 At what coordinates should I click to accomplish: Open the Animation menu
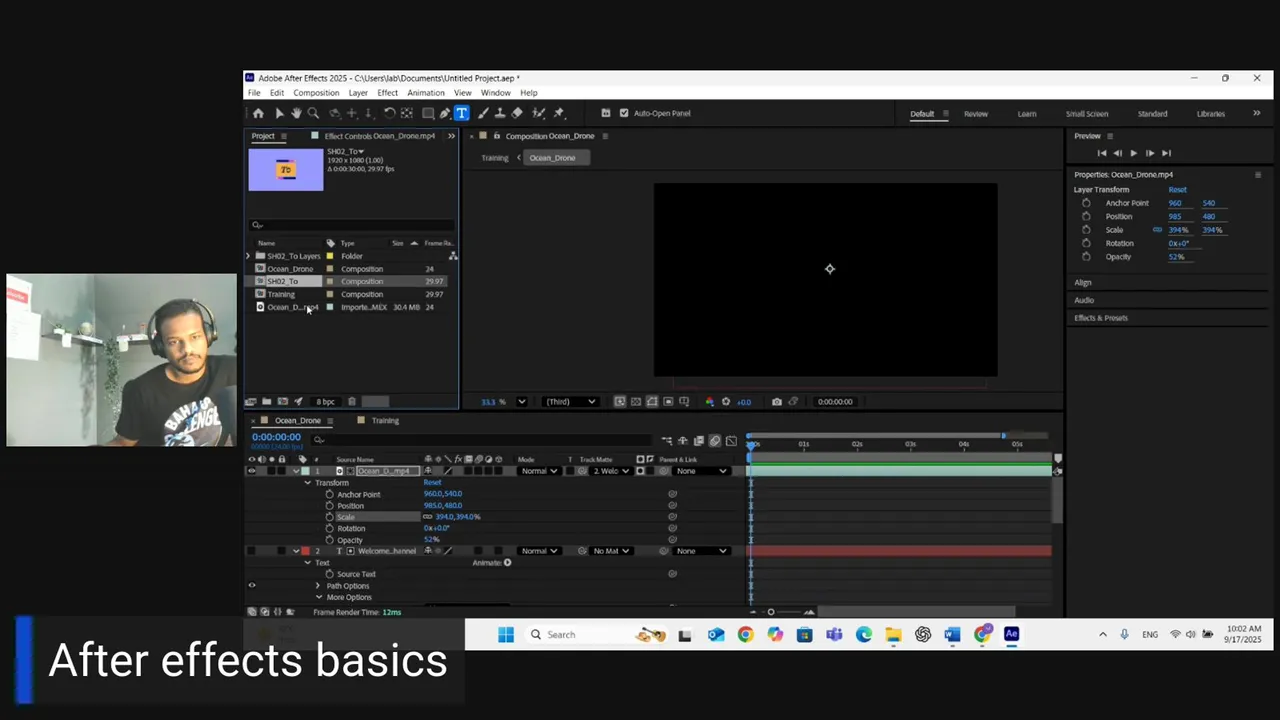pyautogui.click(x=425, y=93)
